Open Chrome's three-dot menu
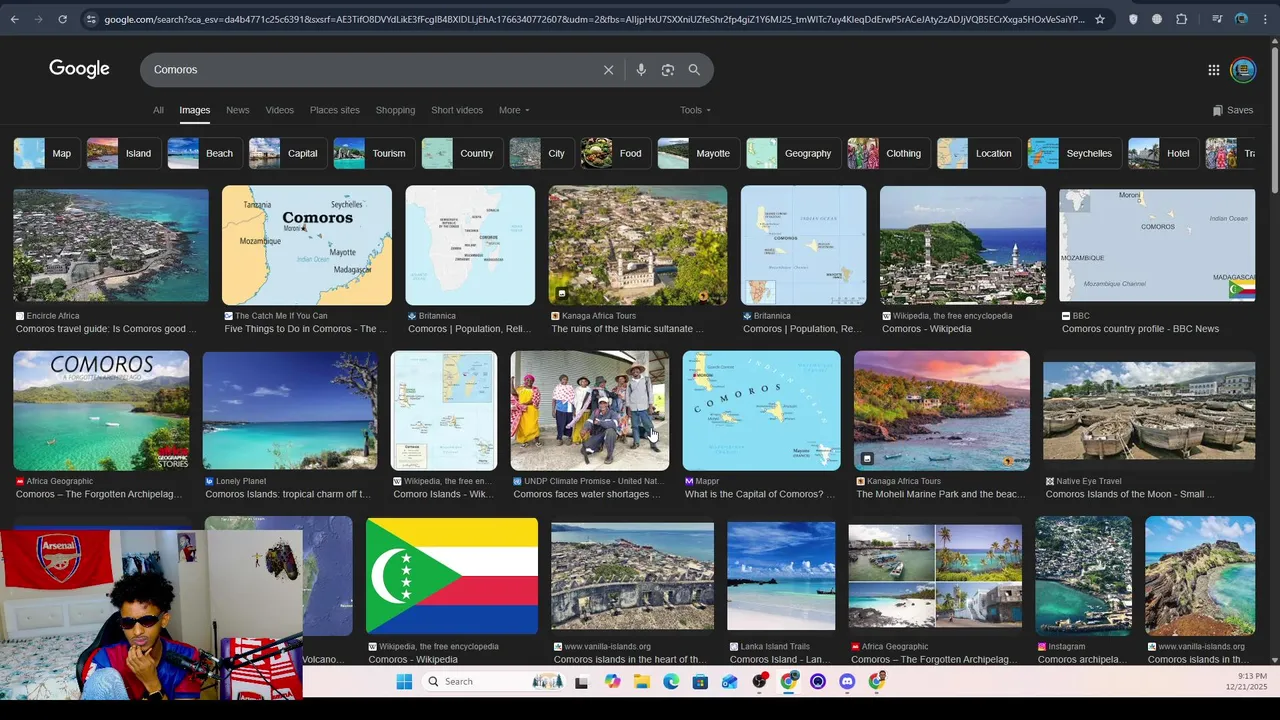Image resolution: width=1280 pixels, height=720 pixels. pos(1266,19)
